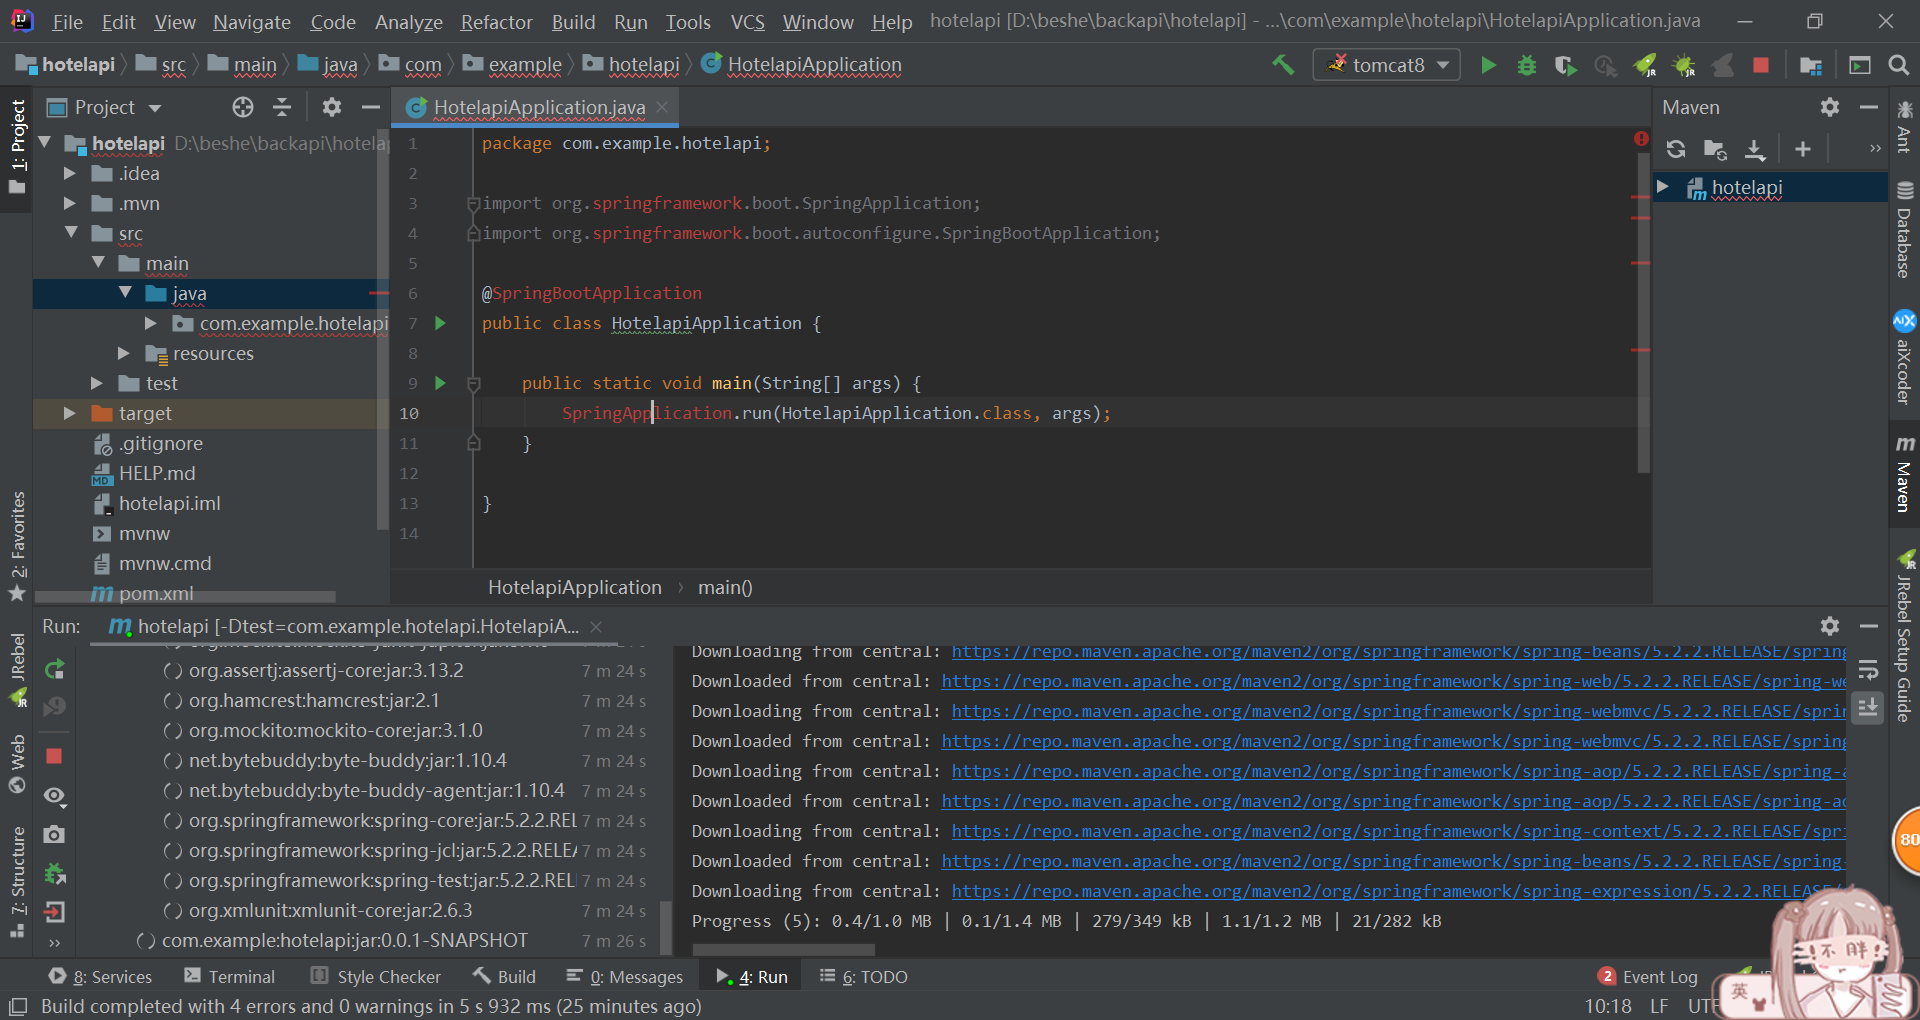The image size is (1920, 1020).
Task: Expand the target folder in Project tree
Action: [x=68, y=413]
